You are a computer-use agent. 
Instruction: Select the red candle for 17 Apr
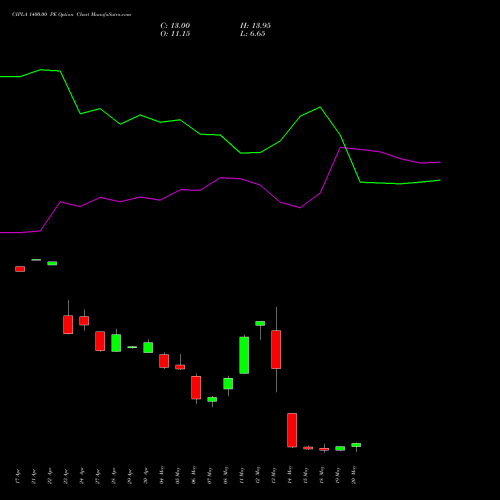pos(20,269)
